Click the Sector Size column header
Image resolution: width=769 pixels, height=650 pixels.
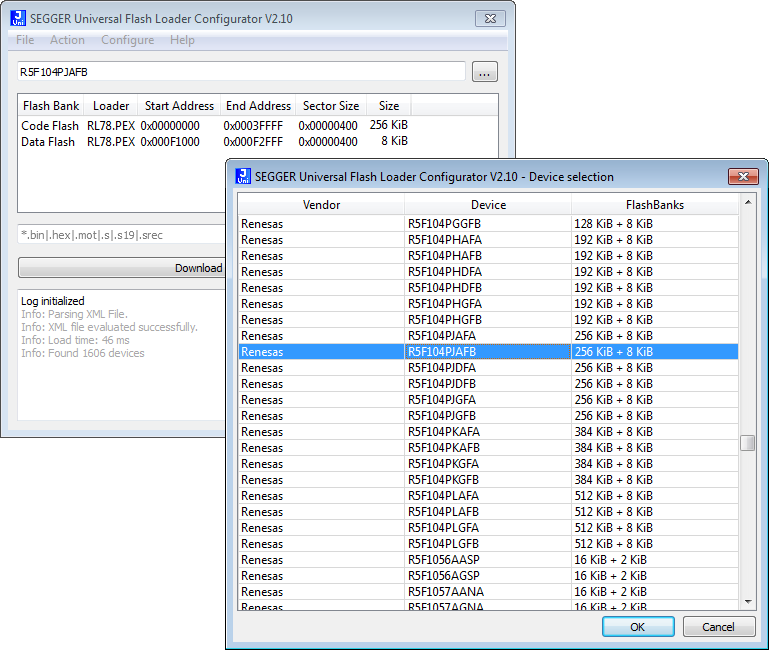click(331, 105)
